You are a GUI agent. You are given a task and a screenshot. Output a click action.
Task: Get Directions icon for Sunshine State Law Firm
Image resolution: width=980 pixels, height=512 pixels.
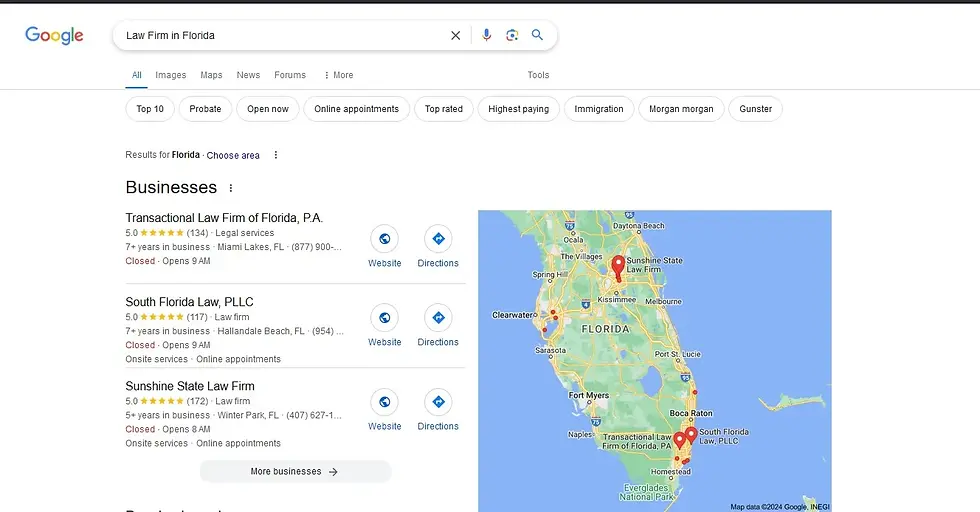pos(438,402)
